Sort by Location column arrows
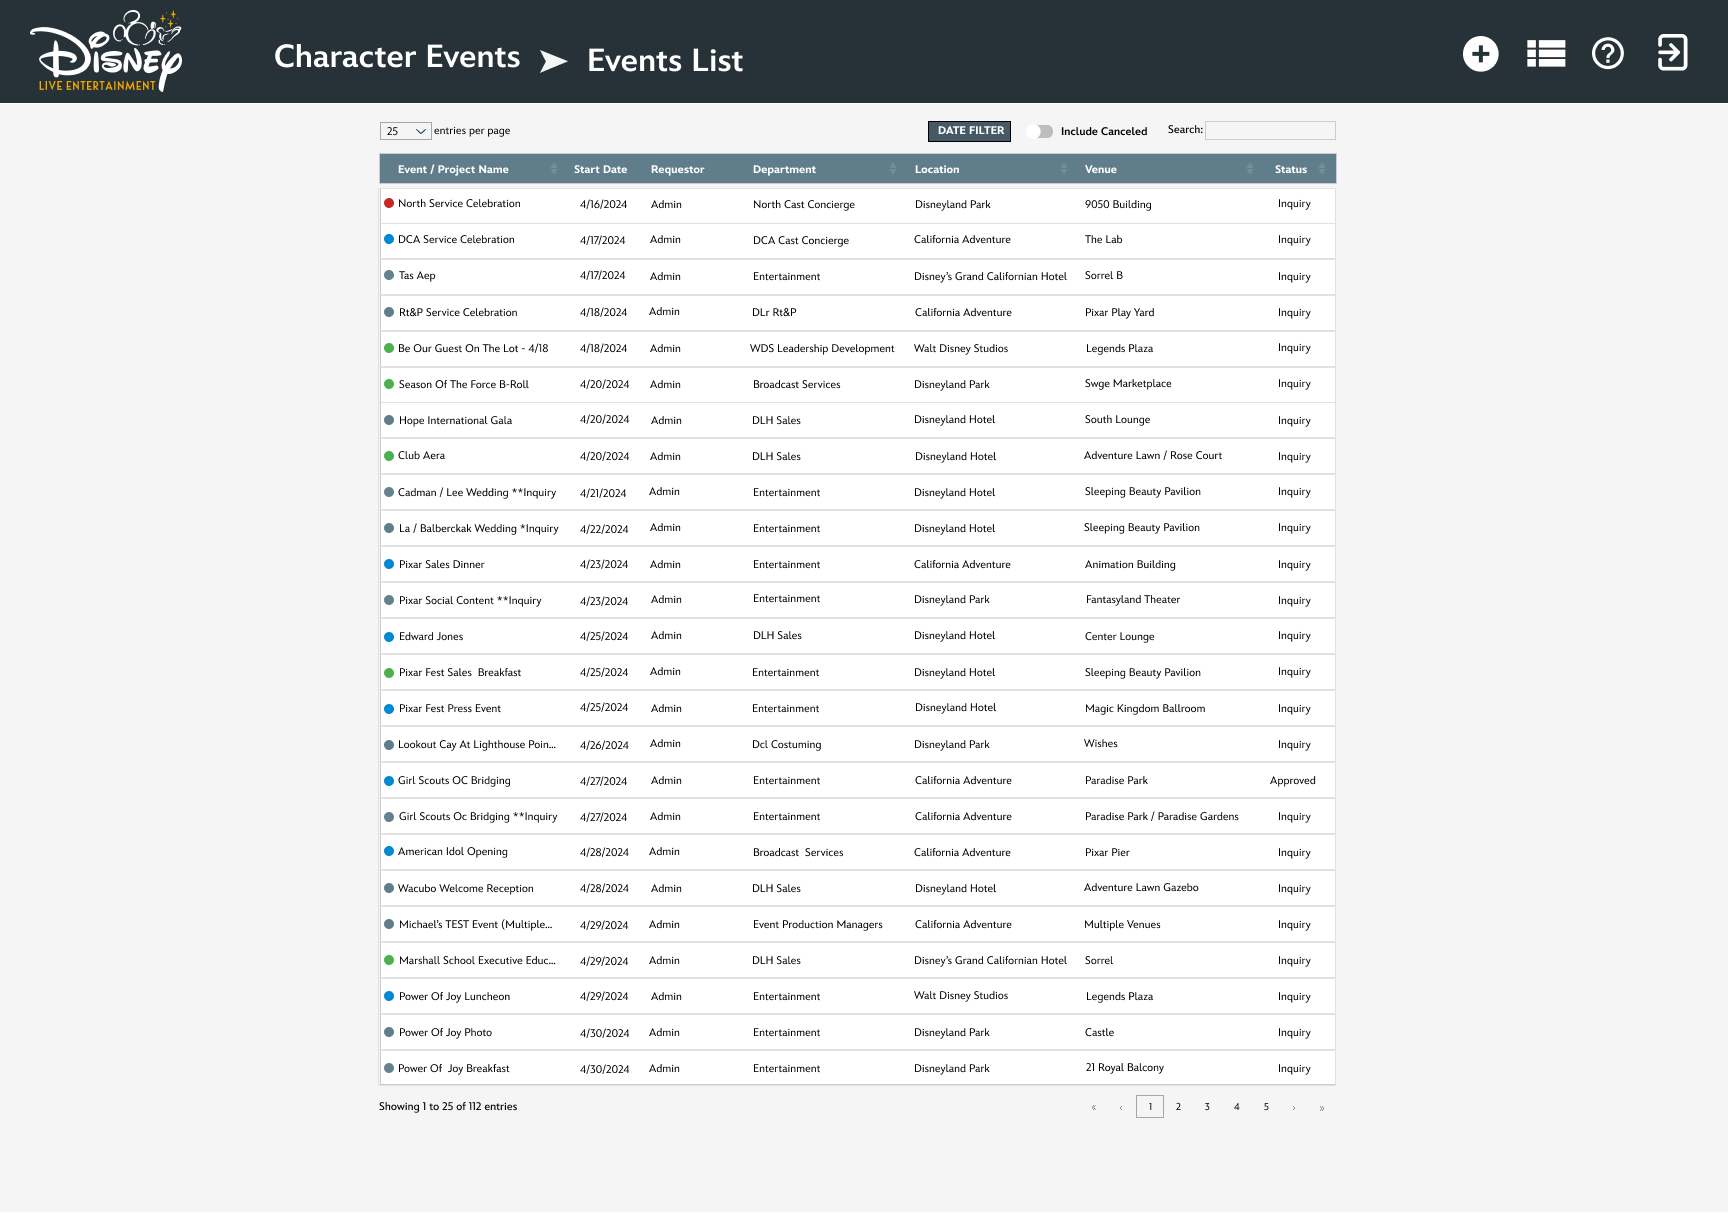Viewport: 1728px width, 1214px height. point(1064,169)
